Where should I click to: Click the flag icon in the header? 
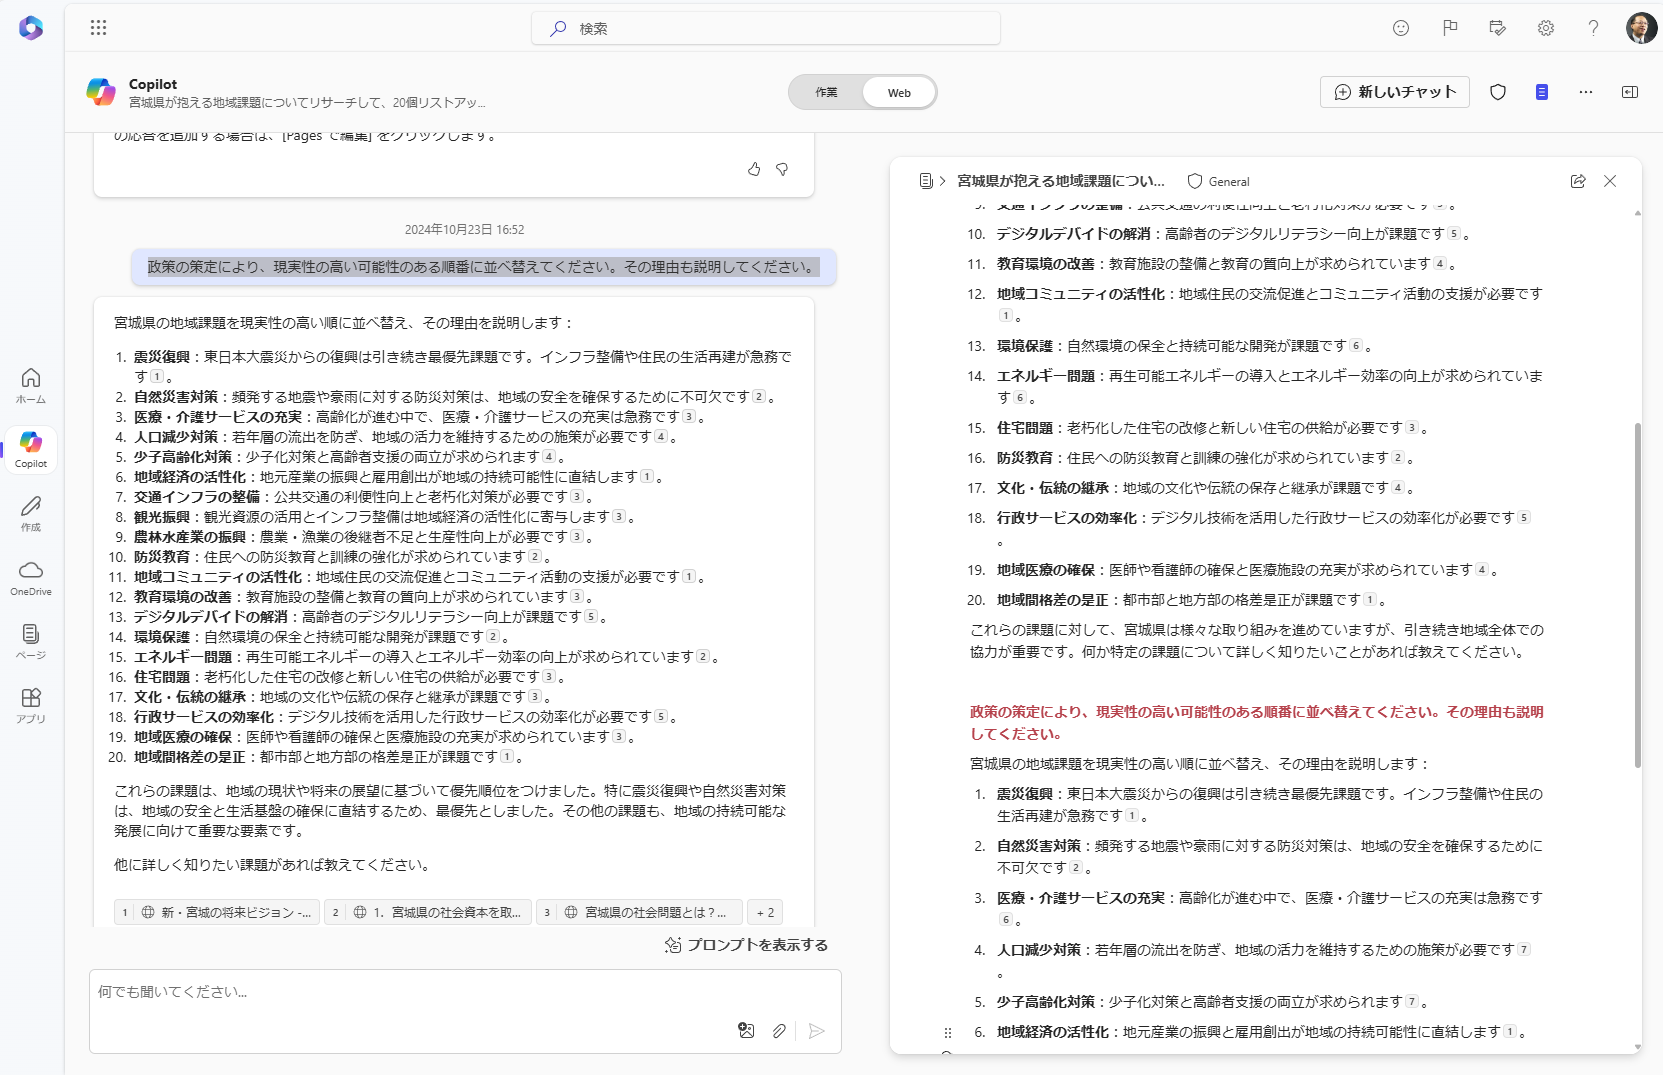tap(1449, 28)
